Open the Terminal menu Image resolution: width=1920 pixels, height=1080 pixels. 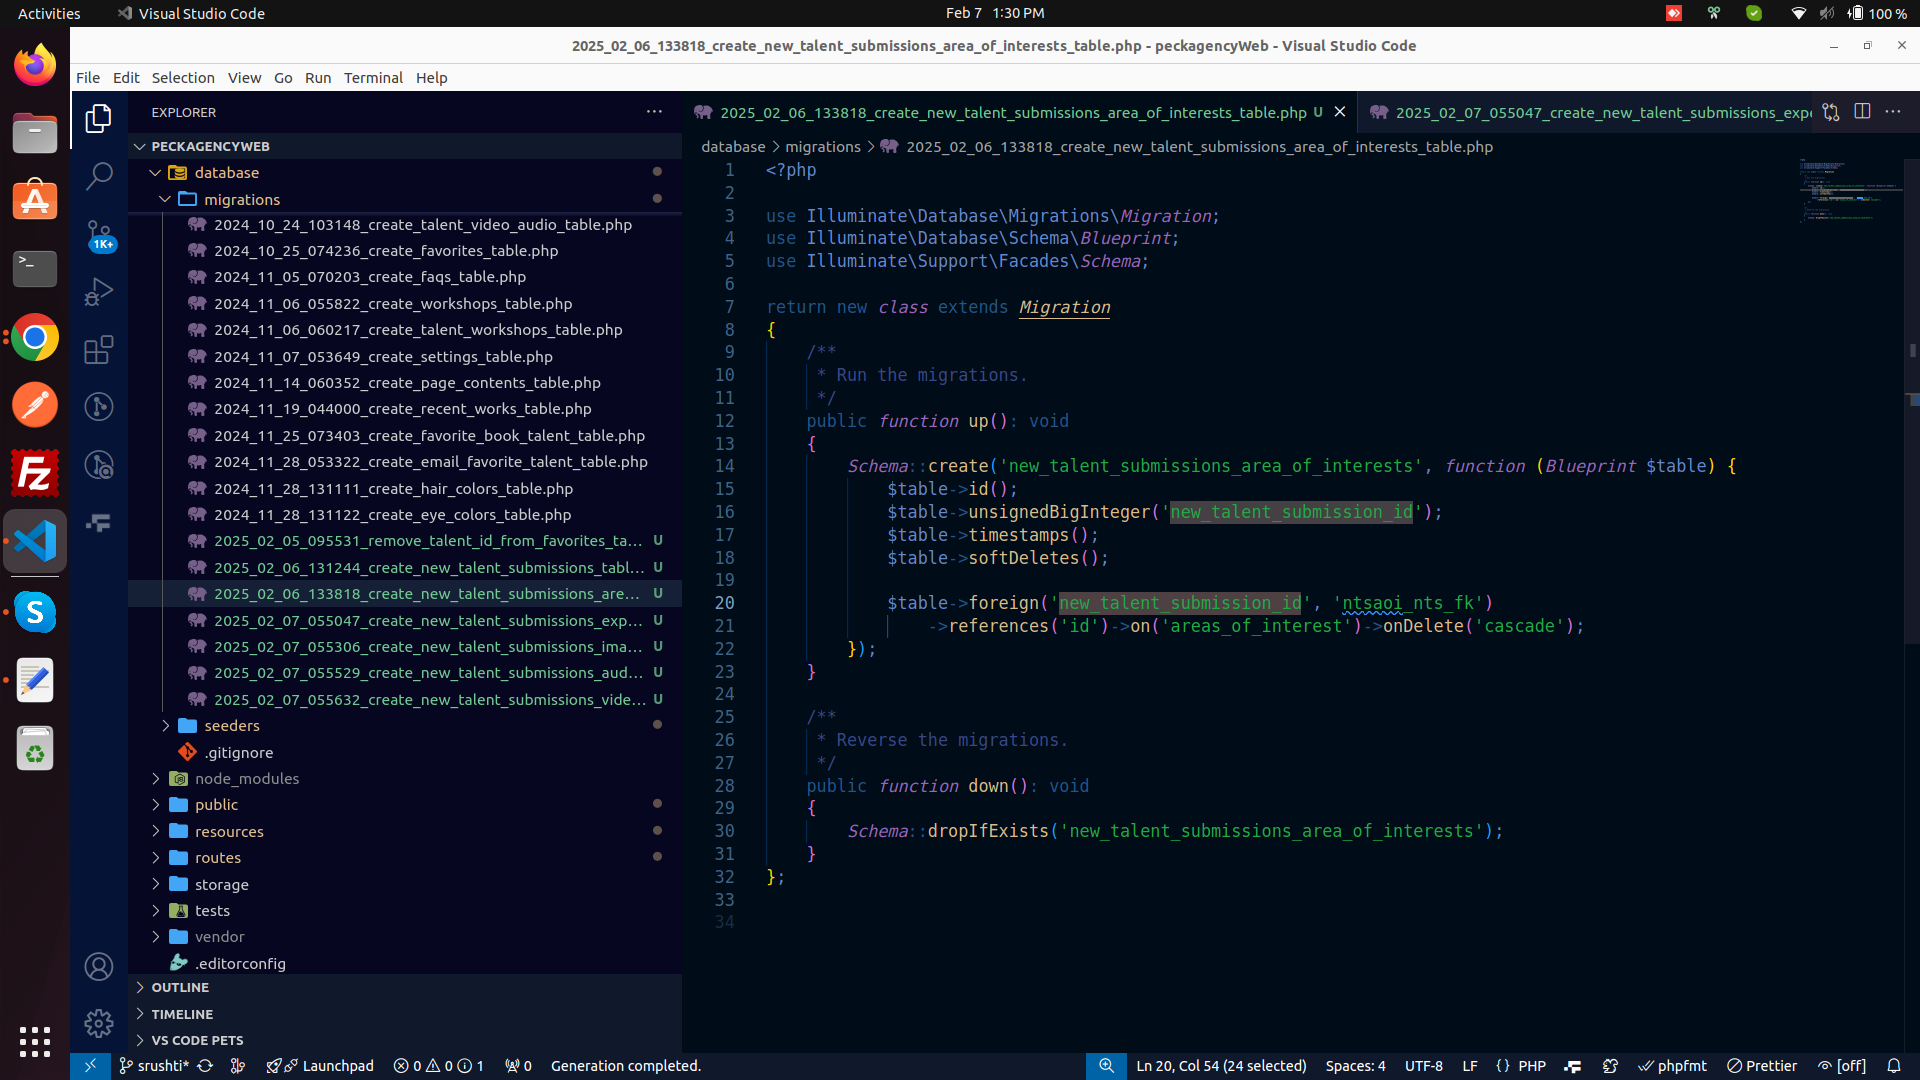pyautogui.click(x=373, y=77)
